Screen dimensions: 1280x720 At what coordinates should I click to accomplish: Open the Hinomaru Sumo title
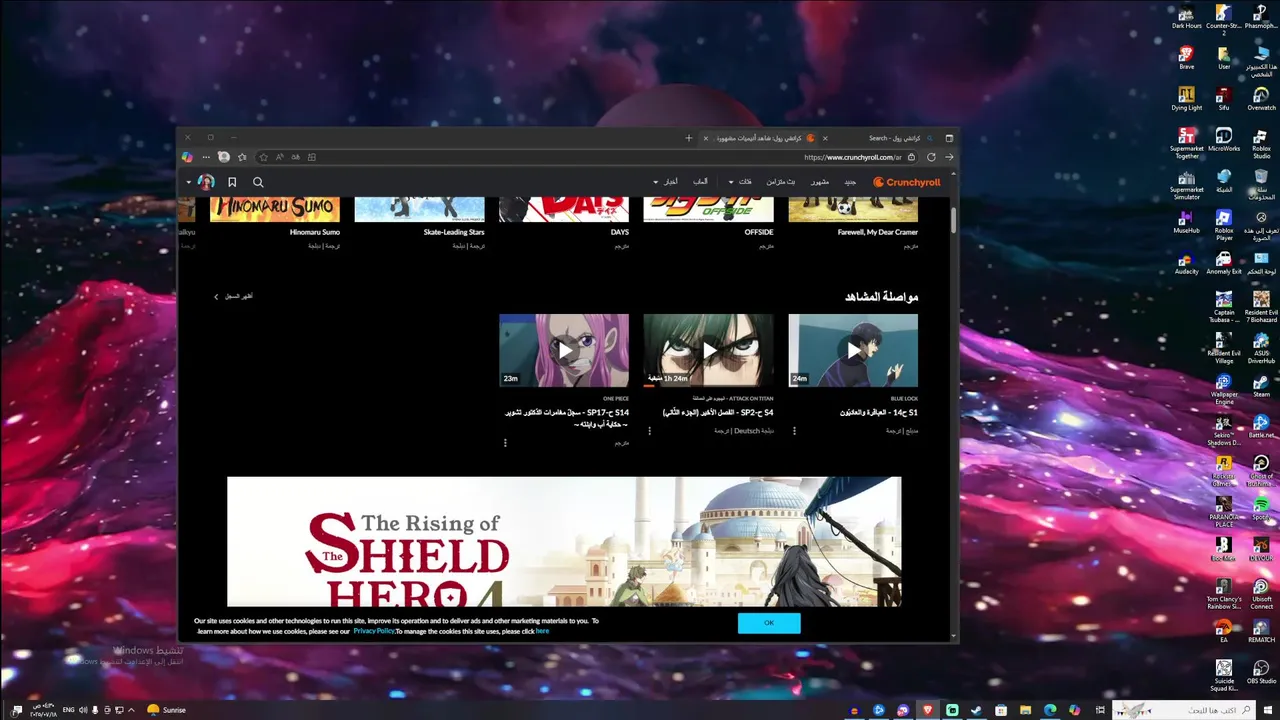315,232
